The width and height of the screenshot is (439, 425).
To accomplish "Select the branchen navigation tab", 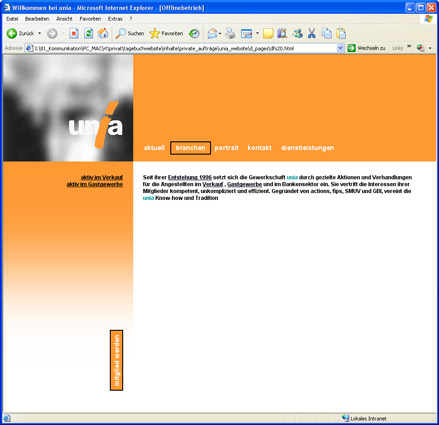I will click(190, 148).
